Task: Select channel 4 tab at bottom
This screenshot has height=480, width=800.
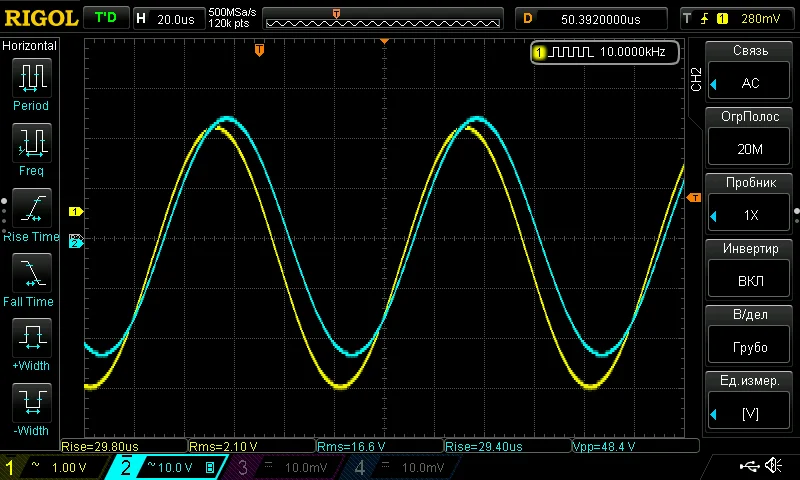Action: pos(402,467)
